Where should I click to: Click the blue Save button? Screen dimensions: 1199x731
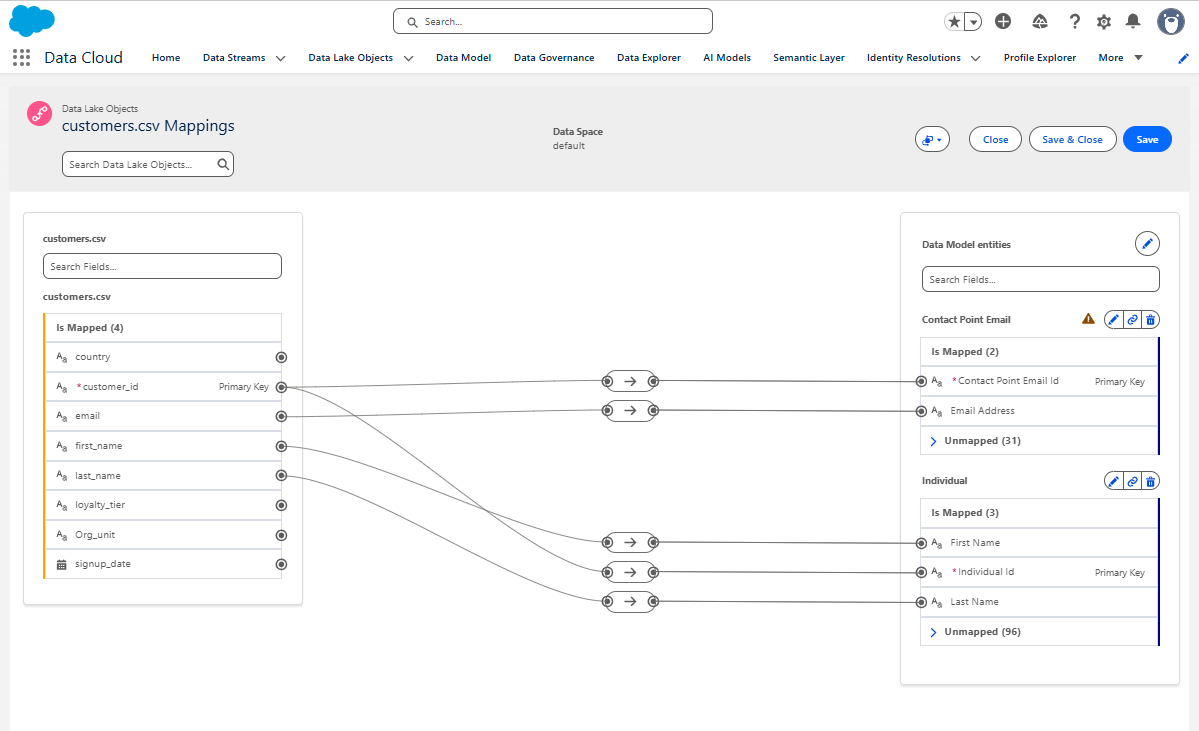1147,139
